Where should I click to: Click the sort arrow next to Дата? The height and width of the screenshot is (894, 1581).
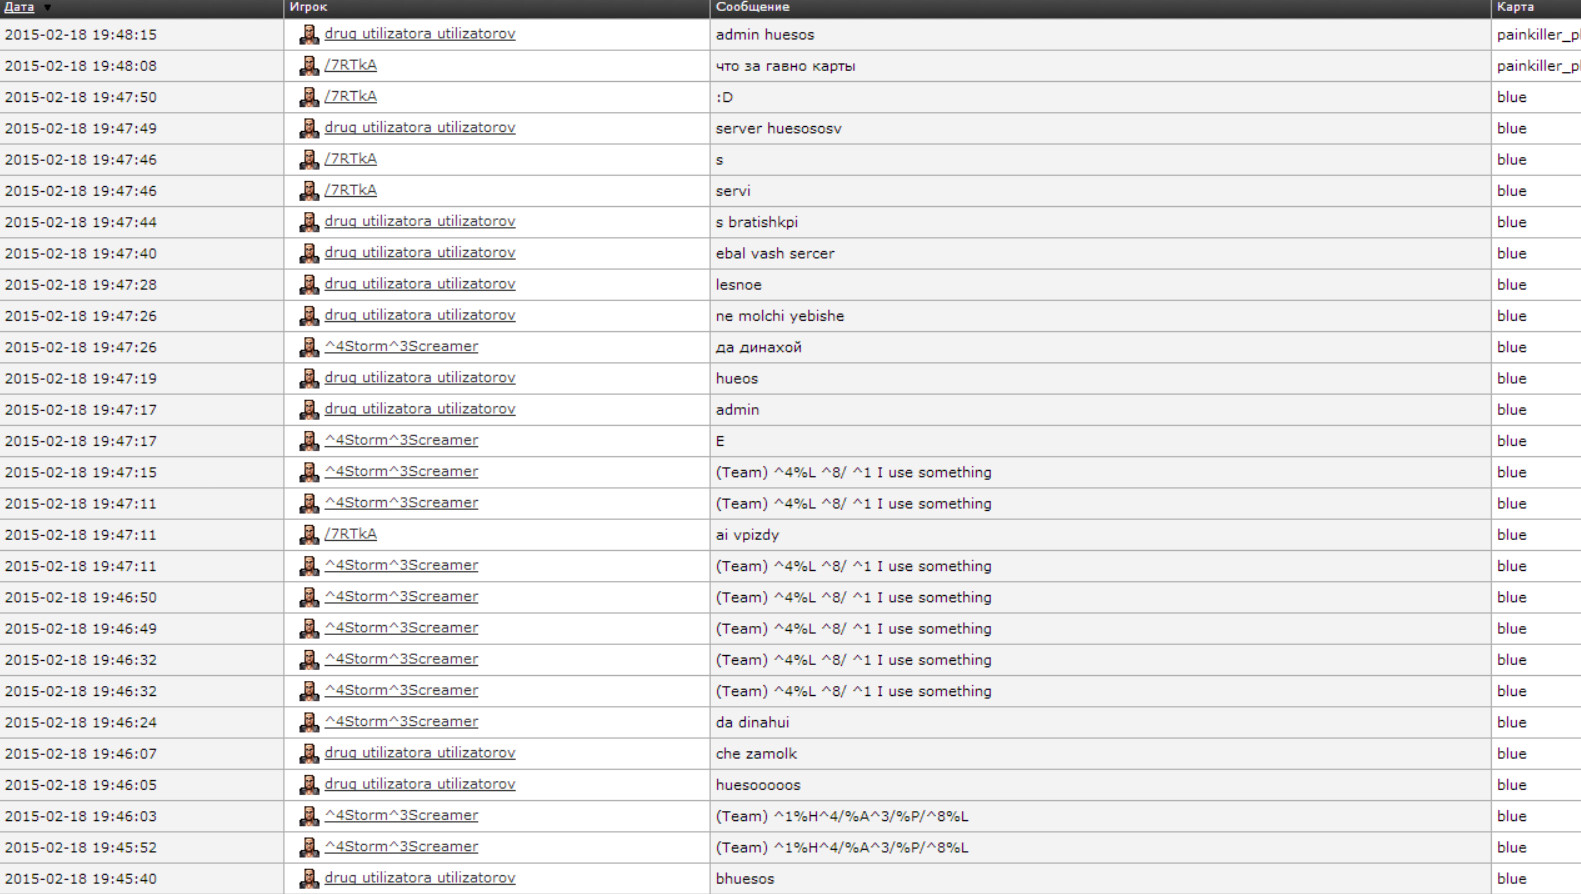click(x=47, y=8)
